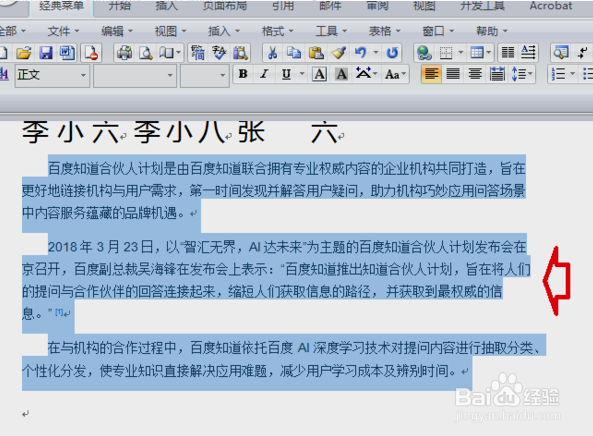Open the 窗口 menu
593x436 pixels.
[438, 31]
